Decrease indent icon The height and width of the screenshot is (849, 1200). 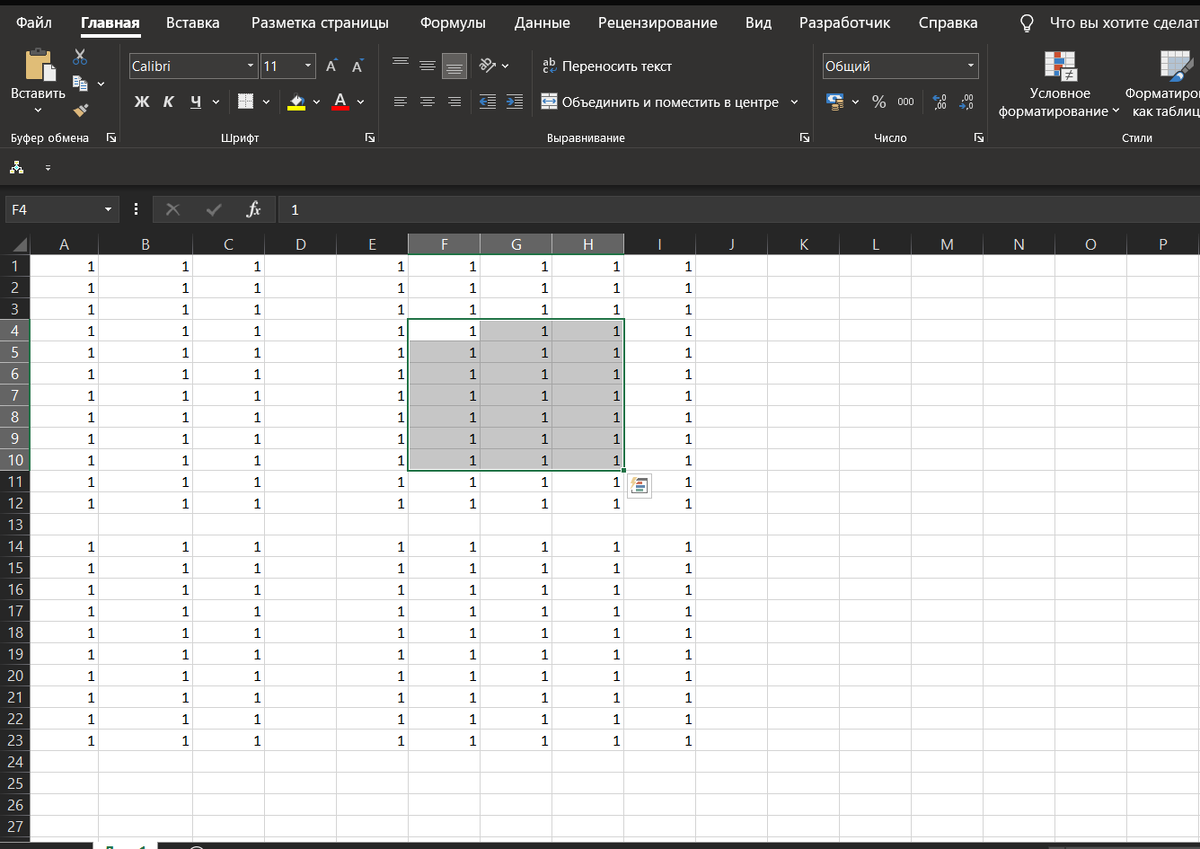pos(488,101)
